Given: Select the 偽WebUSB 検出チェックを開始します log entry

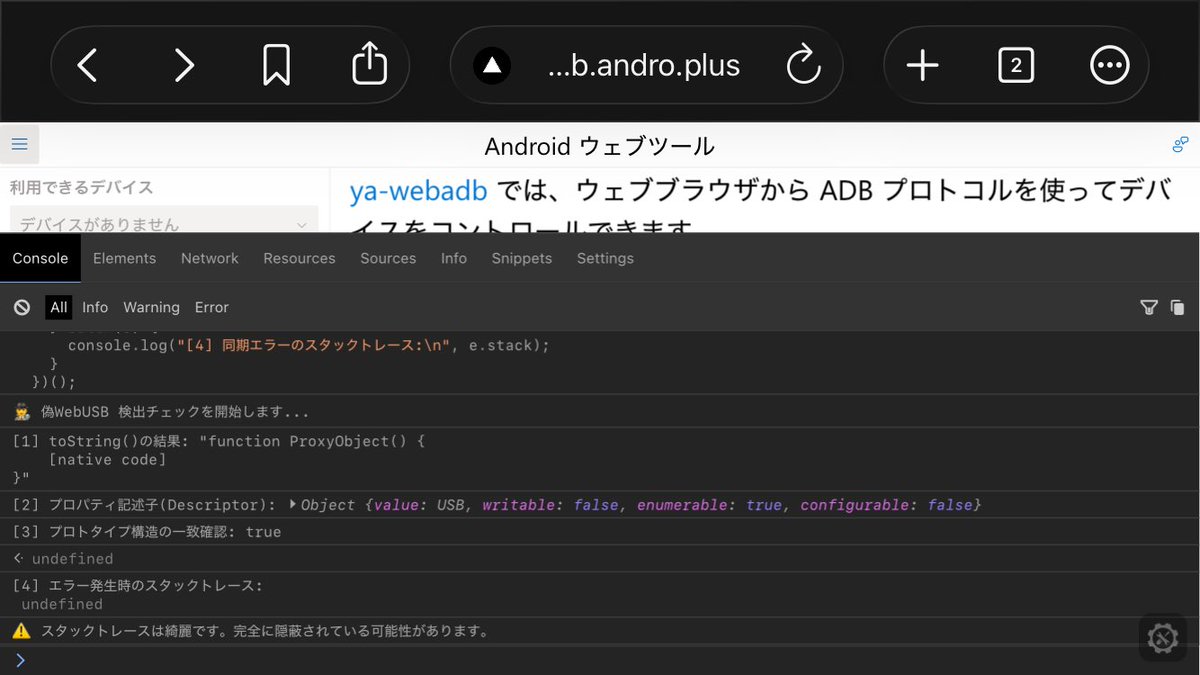Looking at the screenshot, I should 600,411.
